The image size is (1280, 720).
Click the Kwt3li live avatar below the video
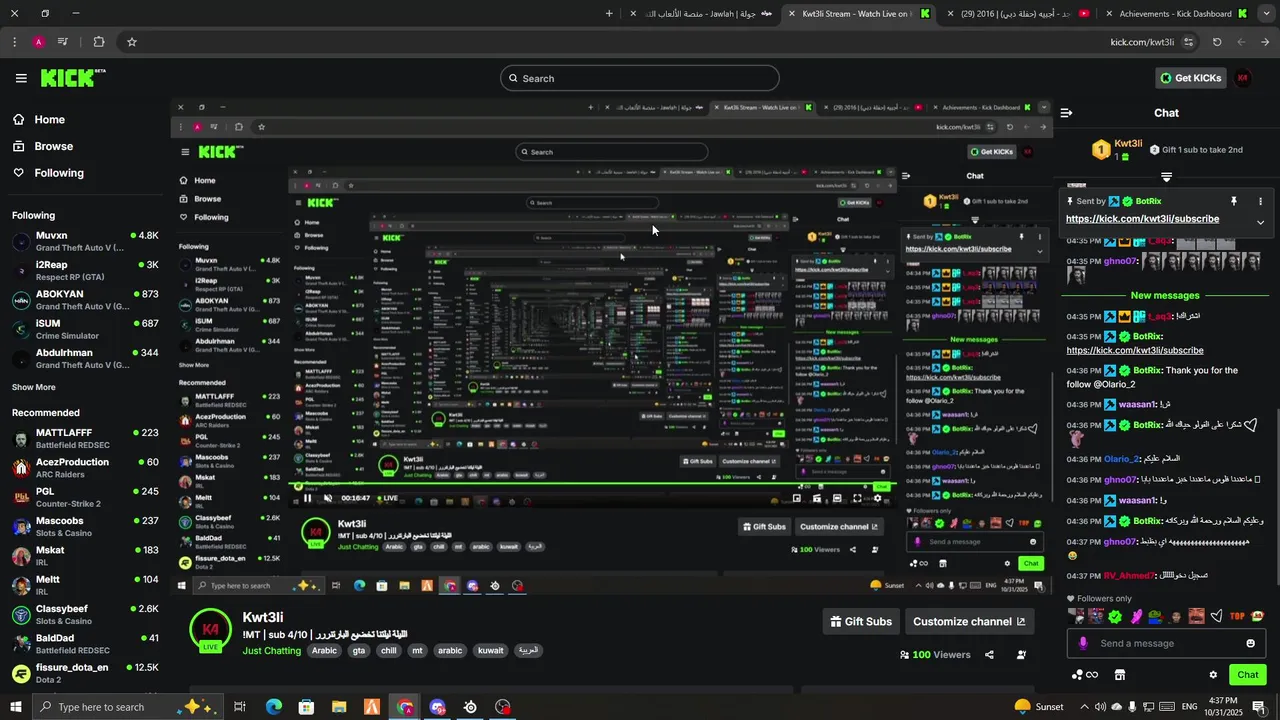tap(210, 630)
